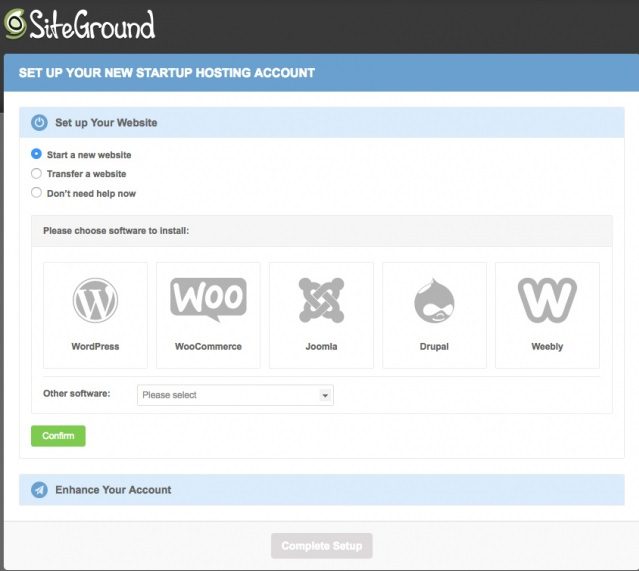The height and width of the screenshot is (571, 639).
Task: Pick the Joomla logo icon
Action: click(x=321, y=300)
